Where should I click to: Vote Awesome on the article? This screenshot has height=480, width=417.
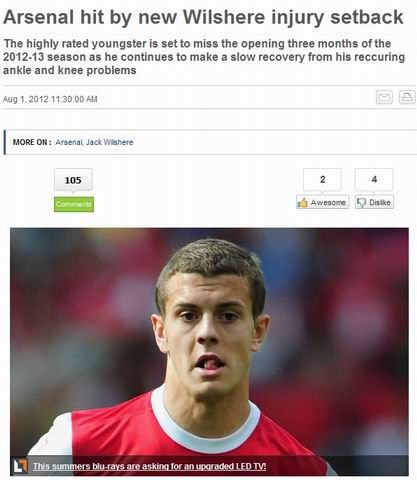click(x=323, y=202)
